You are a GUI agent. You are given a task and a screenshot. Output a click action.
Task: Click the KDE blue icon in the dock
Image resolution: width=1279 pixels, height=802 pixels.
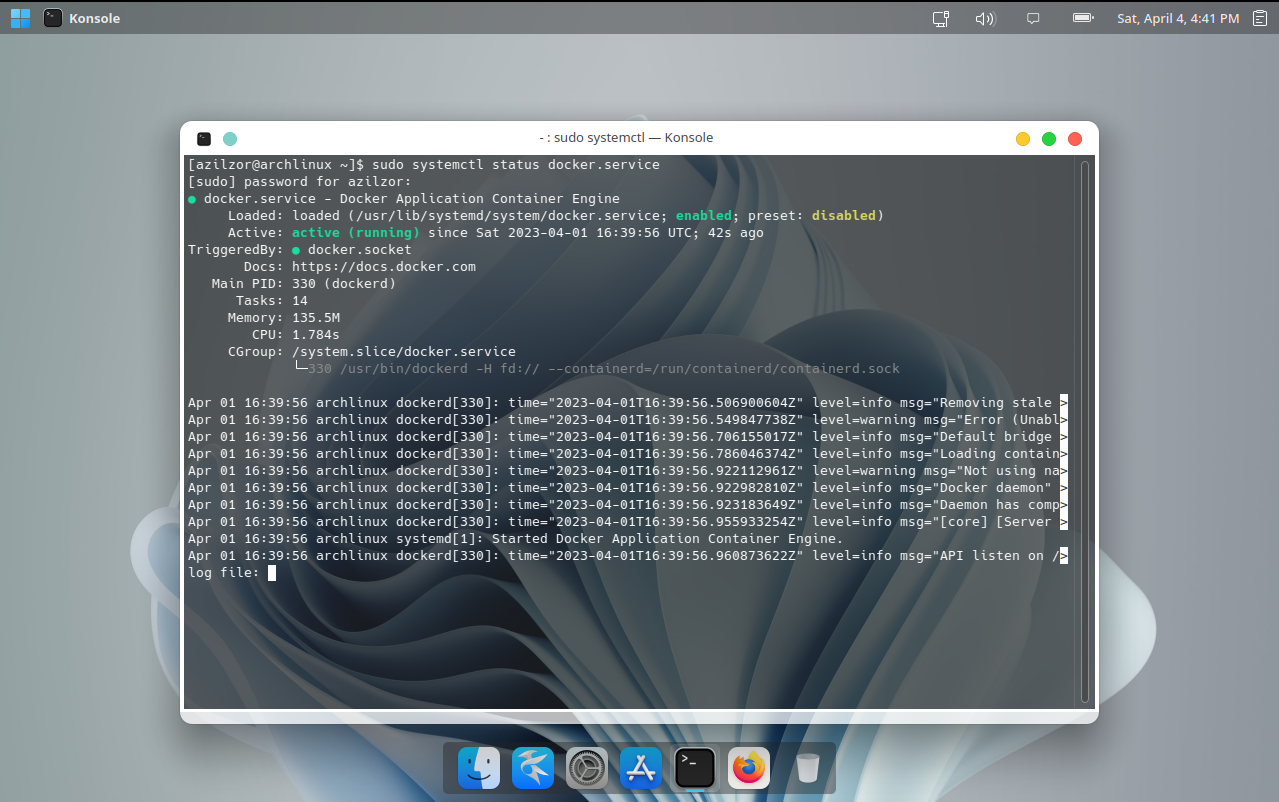tap(532, 768)
